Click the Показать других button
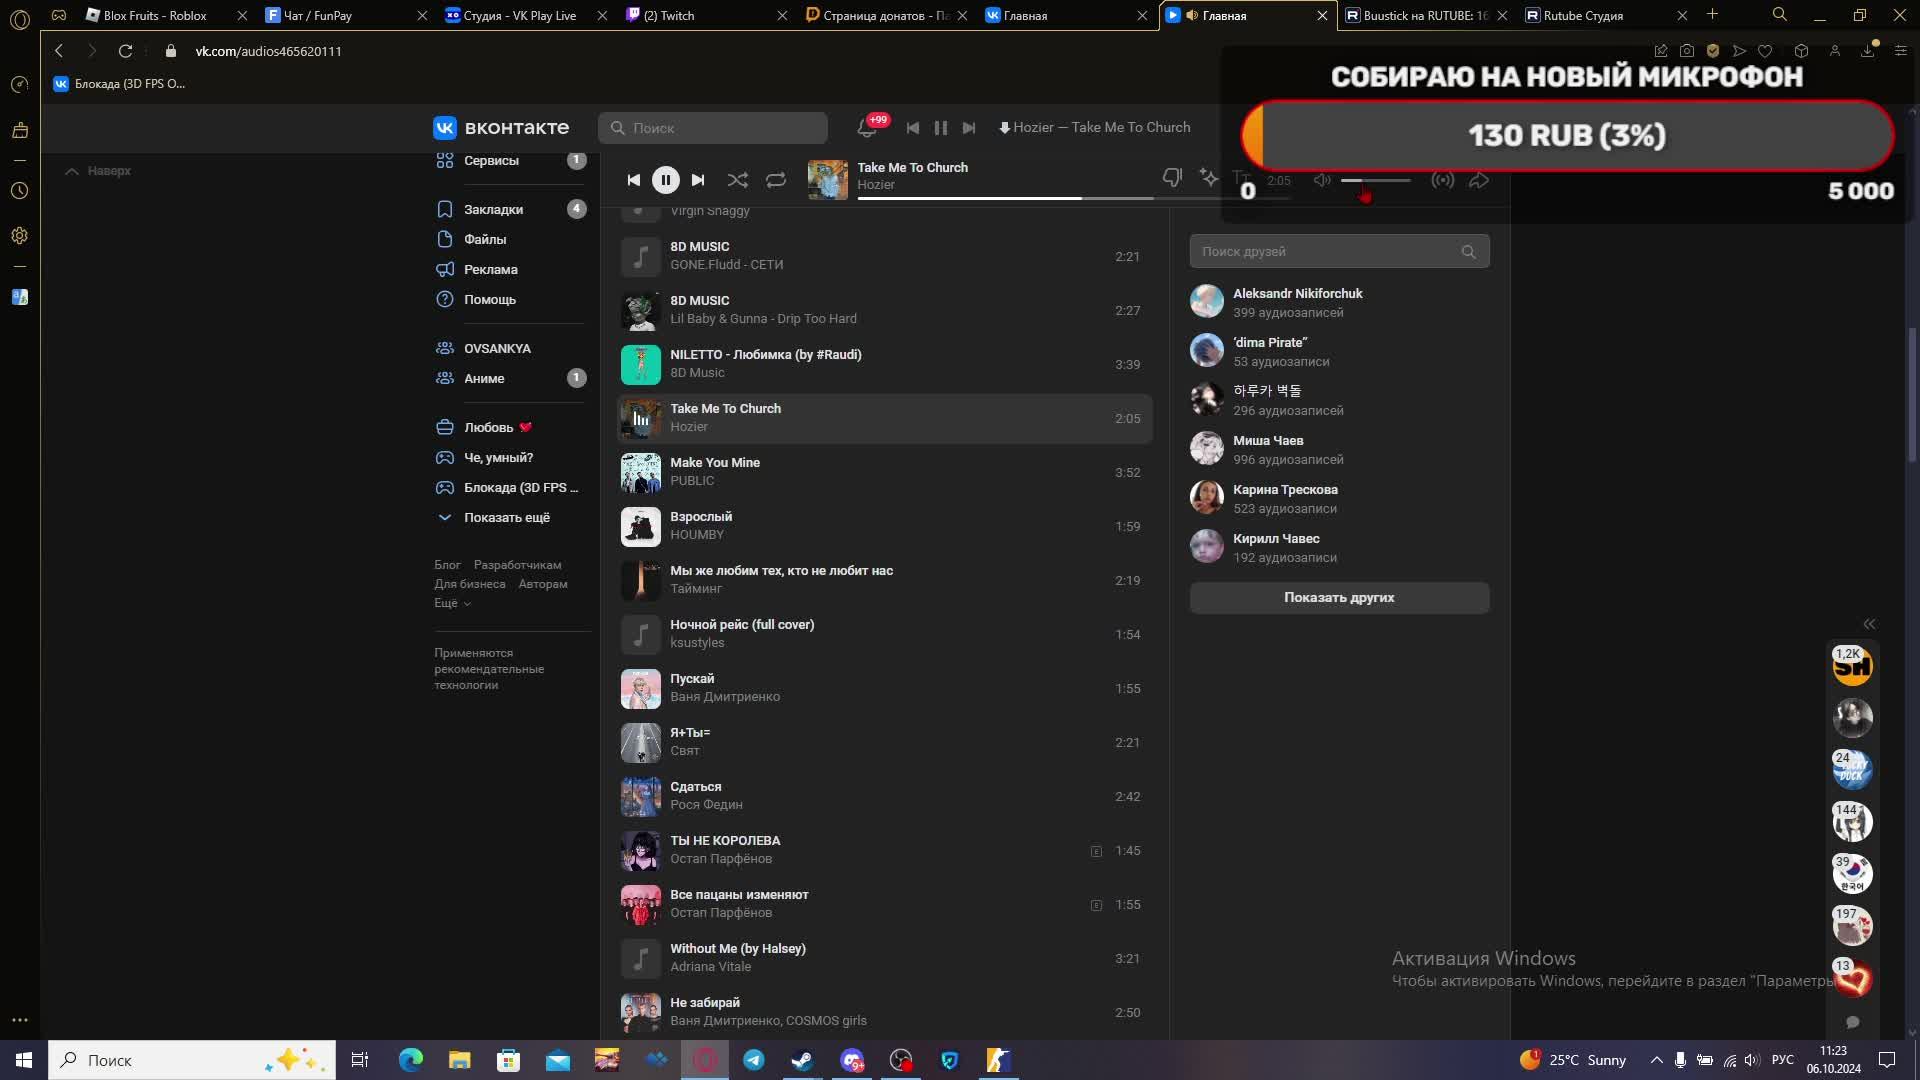Screen dimensions: 1920x1080 point(1338,597)
